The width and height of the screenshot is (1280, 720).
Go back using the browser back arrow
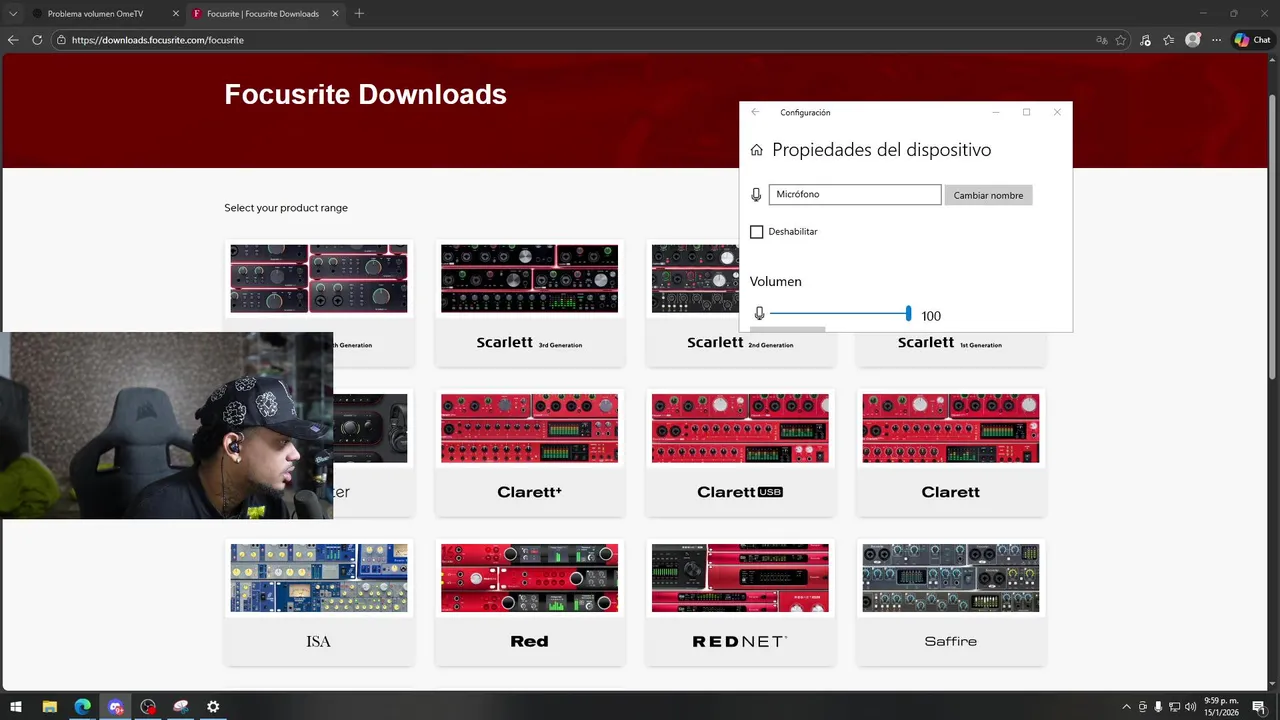13,40
